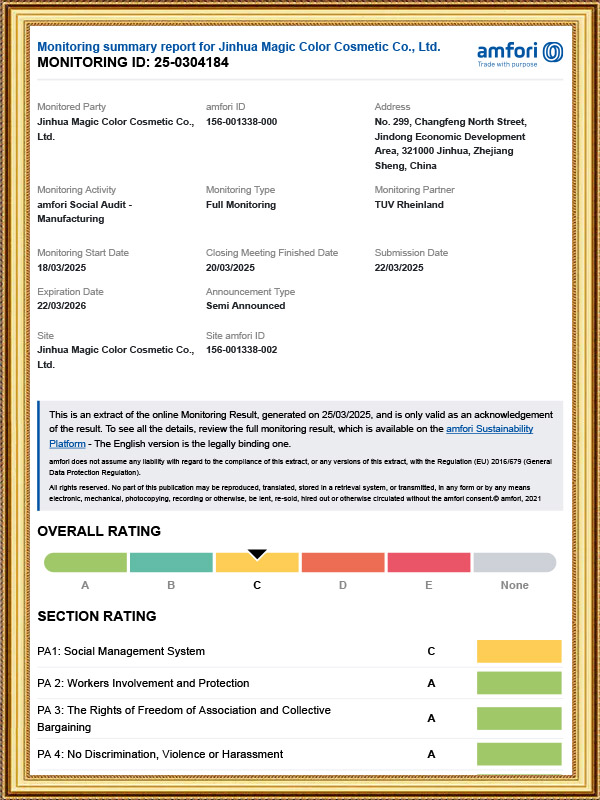This screenshot has height=800, width=600.
Task: Click the SECTION RATING heading
Action: (97, 616)
